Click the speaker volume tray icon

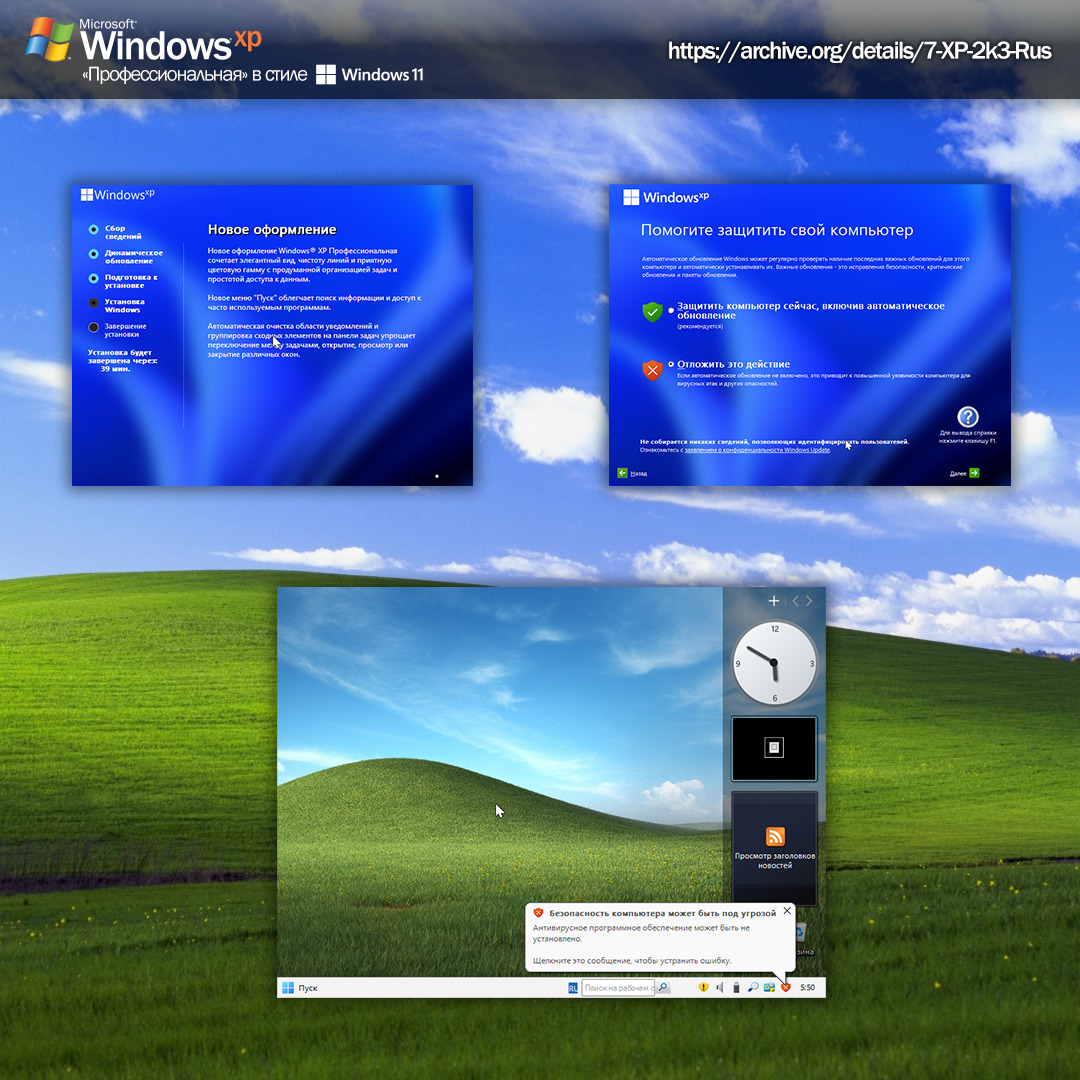point(720,988)
